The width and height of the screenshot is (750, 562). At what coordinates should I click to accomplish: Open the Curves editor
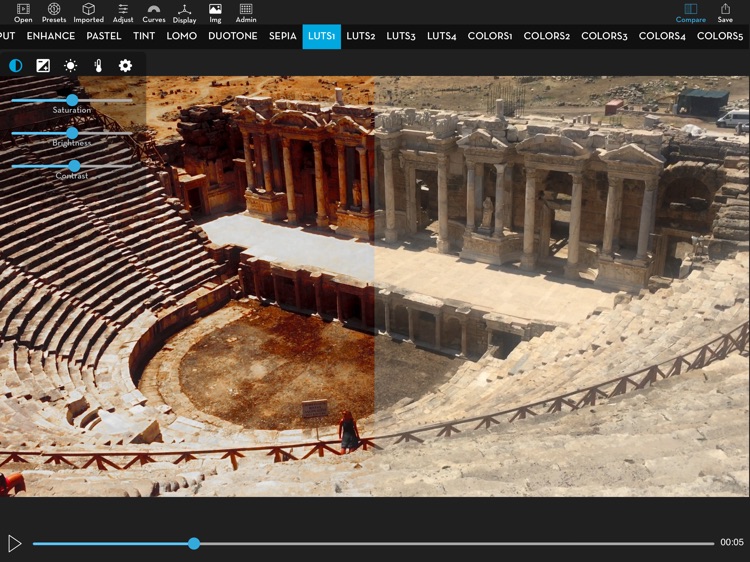coord(154,13)
